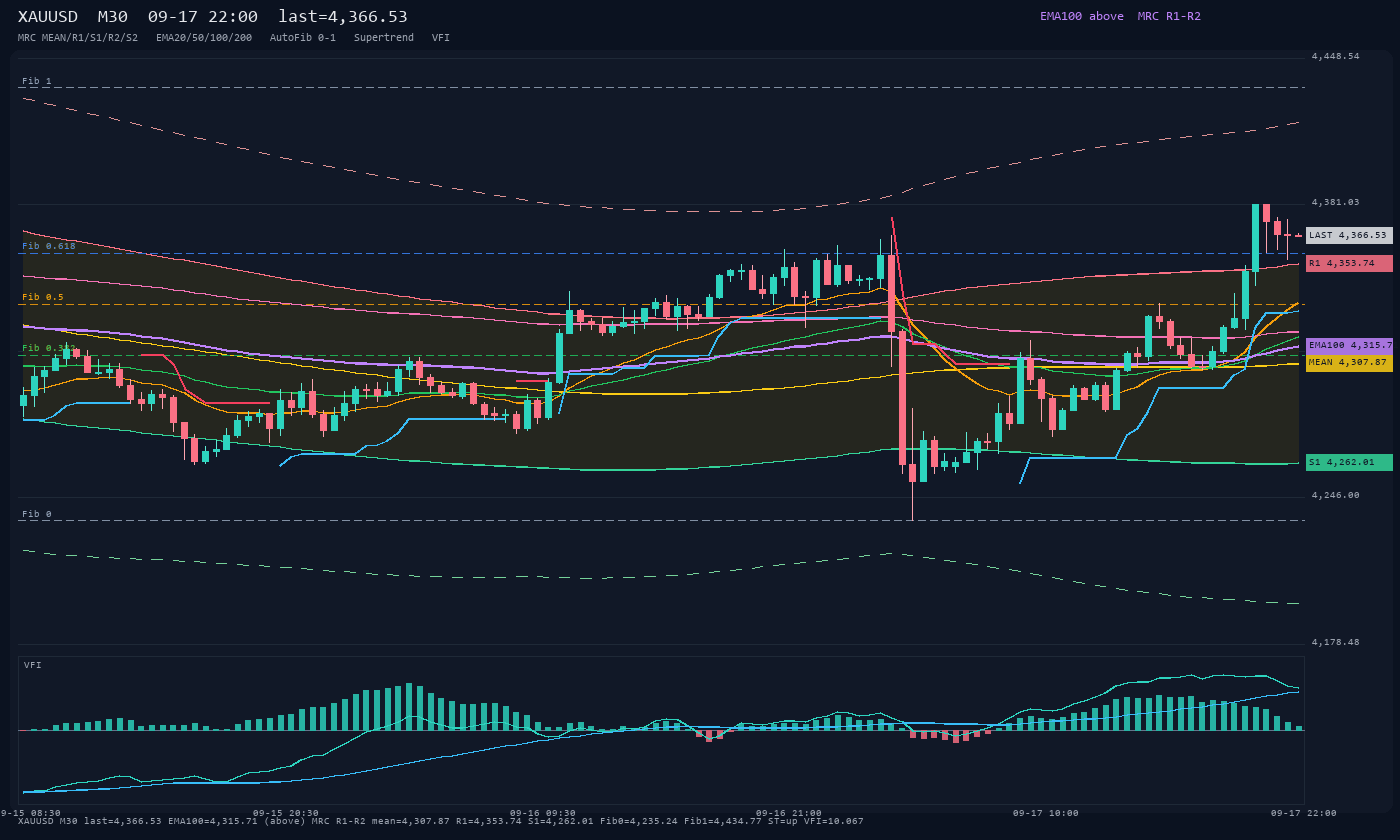Click the 4,381.03 price axis value
The height and width of the screenshot is (840, 1400).
[1336, 202]
